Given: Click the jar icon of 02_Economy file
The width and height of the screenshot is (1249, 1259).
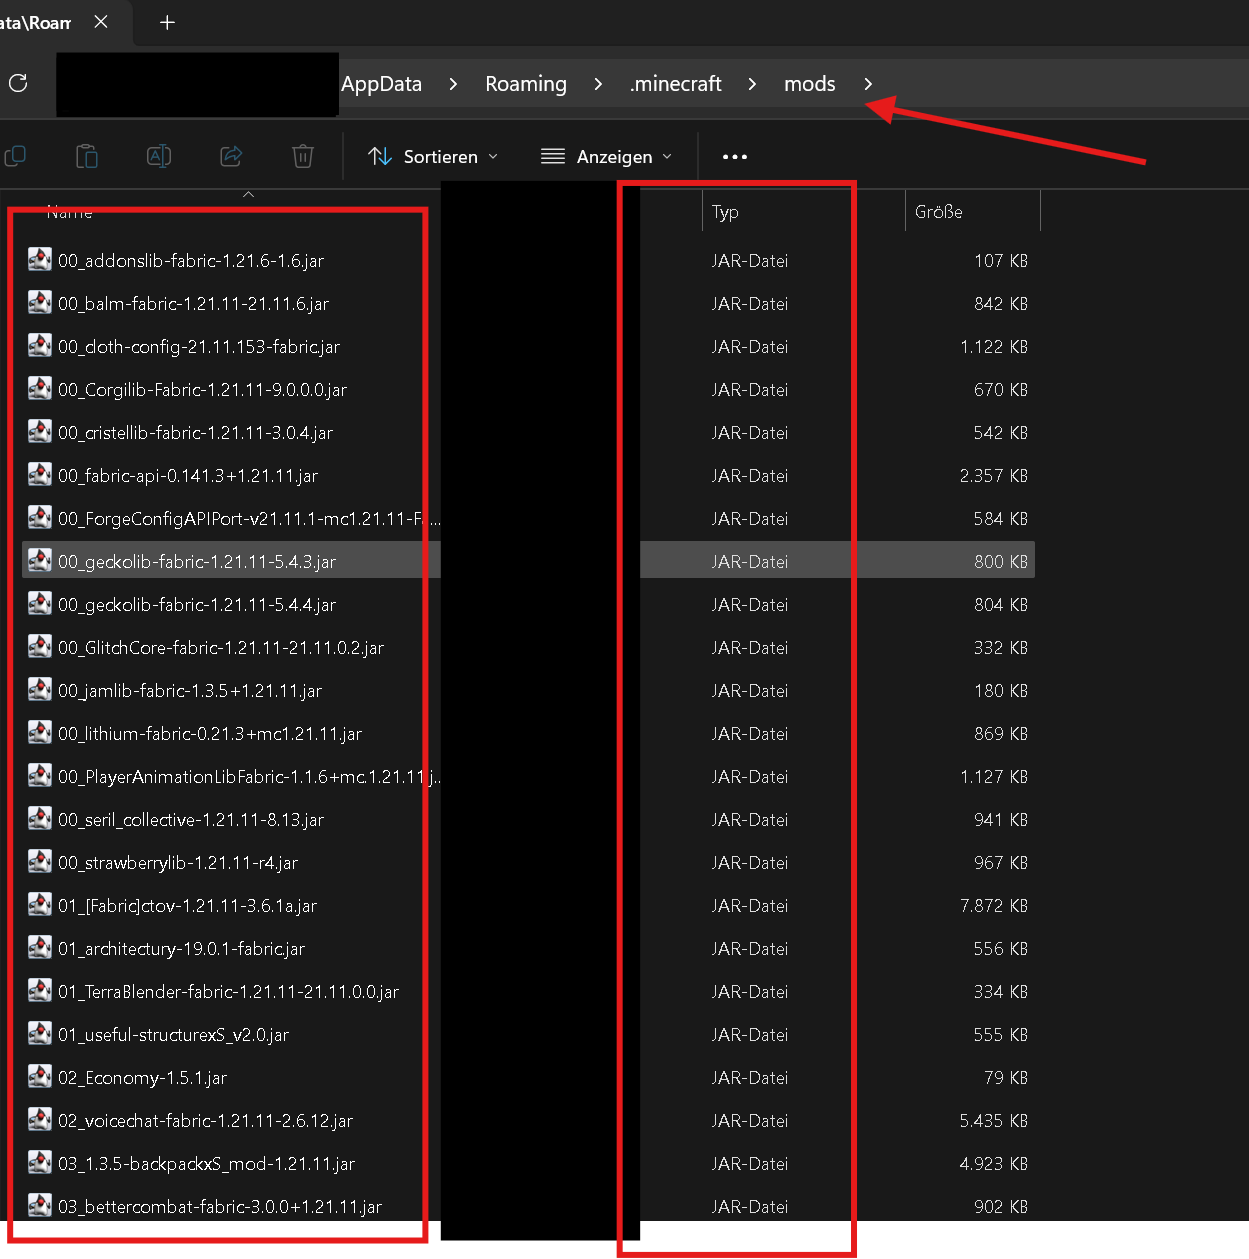Looking at the screenshot, I should 40,1077.
